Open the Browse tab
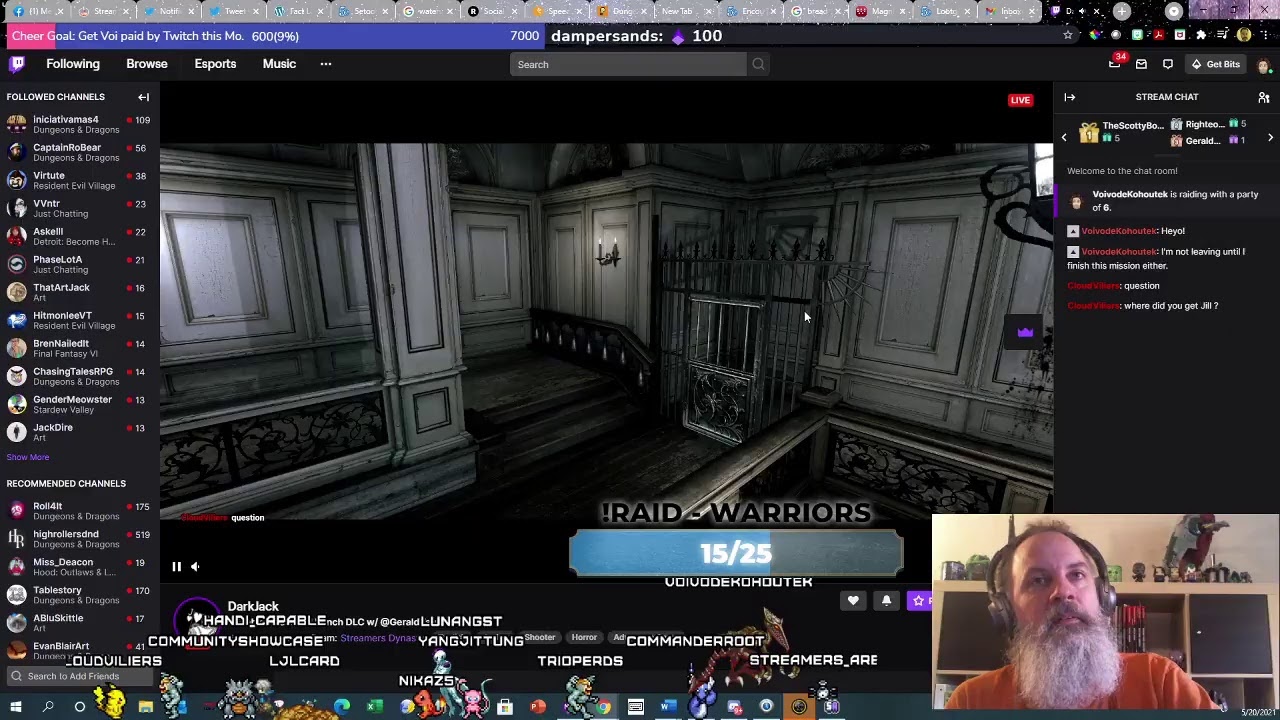 (147, 64)
